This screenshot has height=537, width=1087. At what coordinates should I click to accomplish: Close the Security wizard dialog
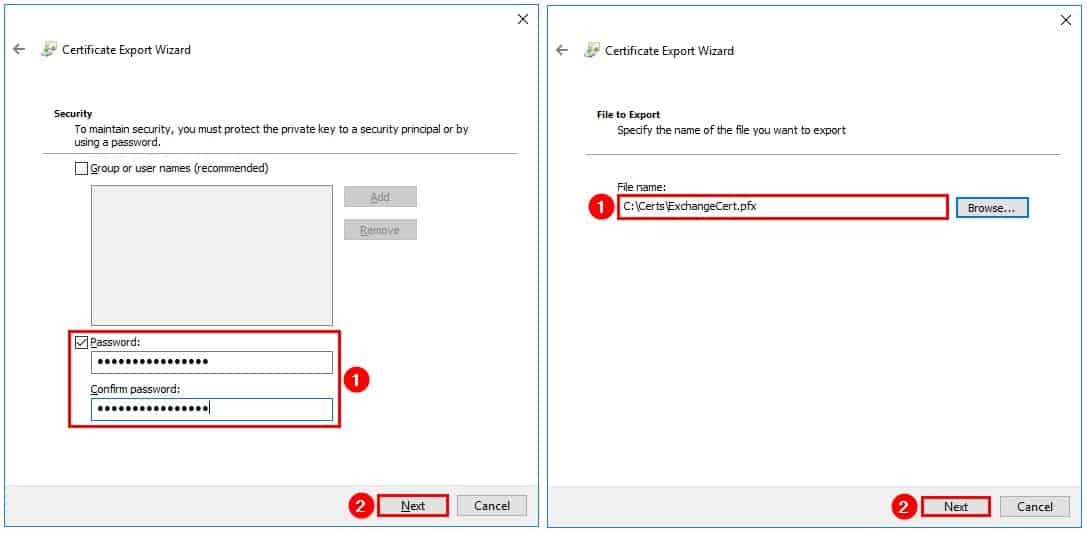coord(522,19)
